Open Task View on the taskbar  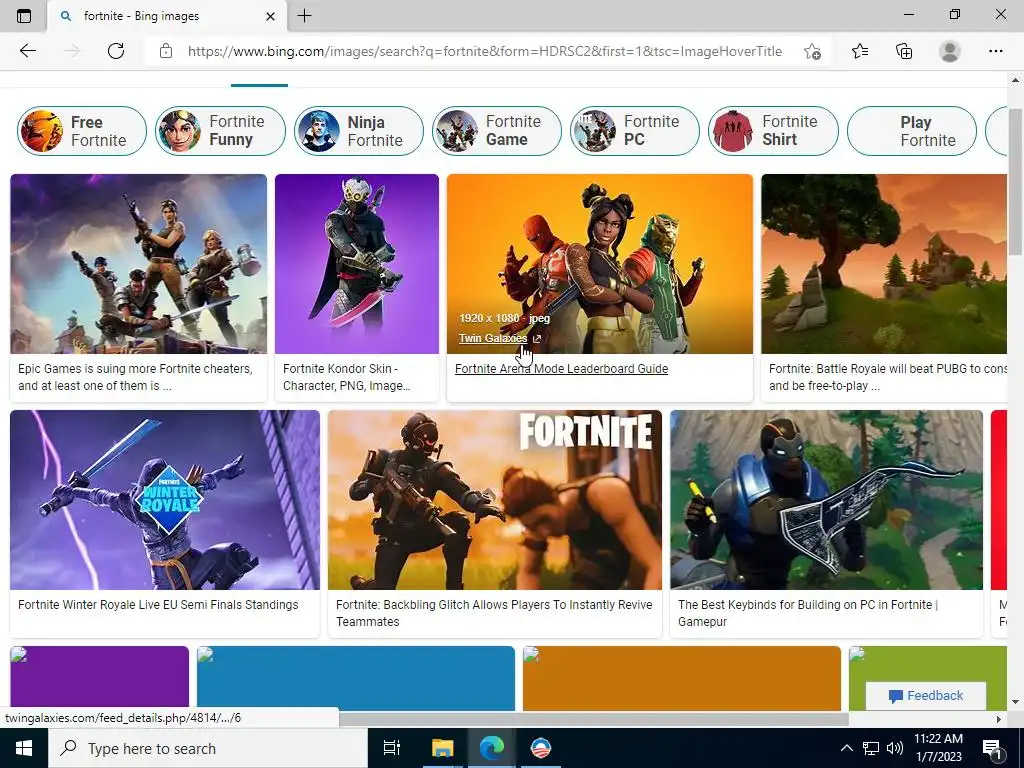click(392, 748)
